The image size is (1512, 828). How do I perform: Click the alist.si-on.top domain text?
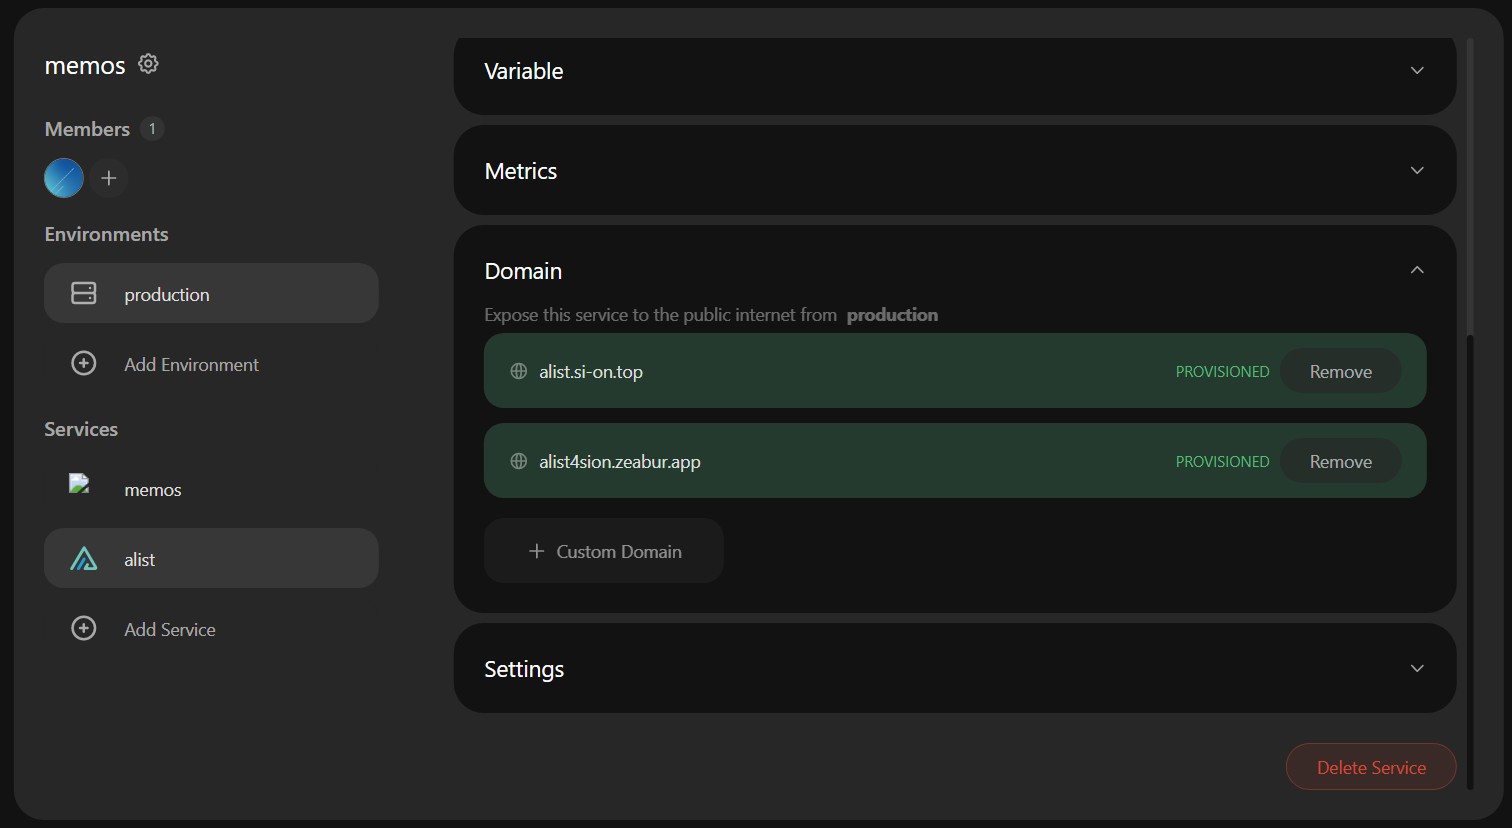click(x=591, y=372)
